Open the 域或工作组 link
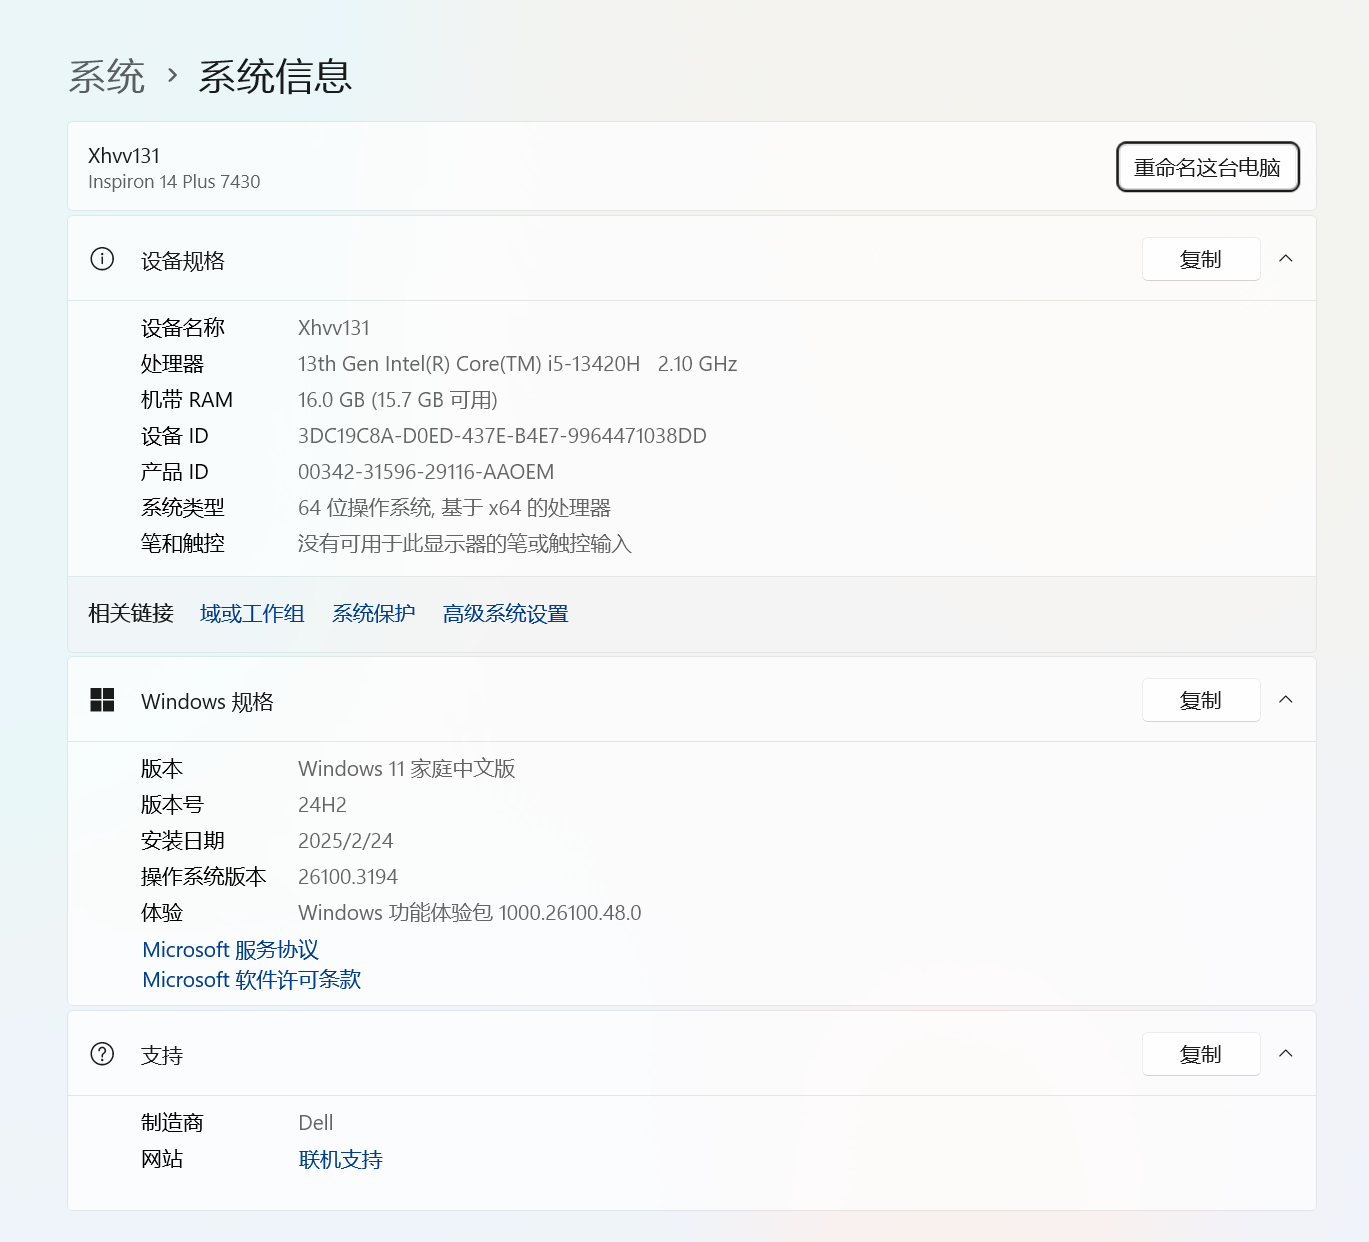 point(252,613)
